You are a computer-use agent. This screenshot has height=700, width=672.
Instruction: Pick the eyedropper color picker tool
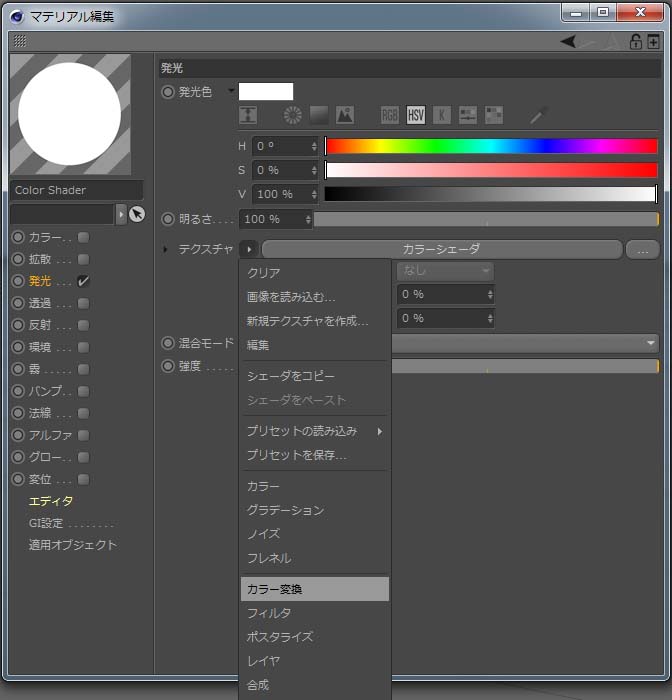pyautogui.click(x=539, y=115)
